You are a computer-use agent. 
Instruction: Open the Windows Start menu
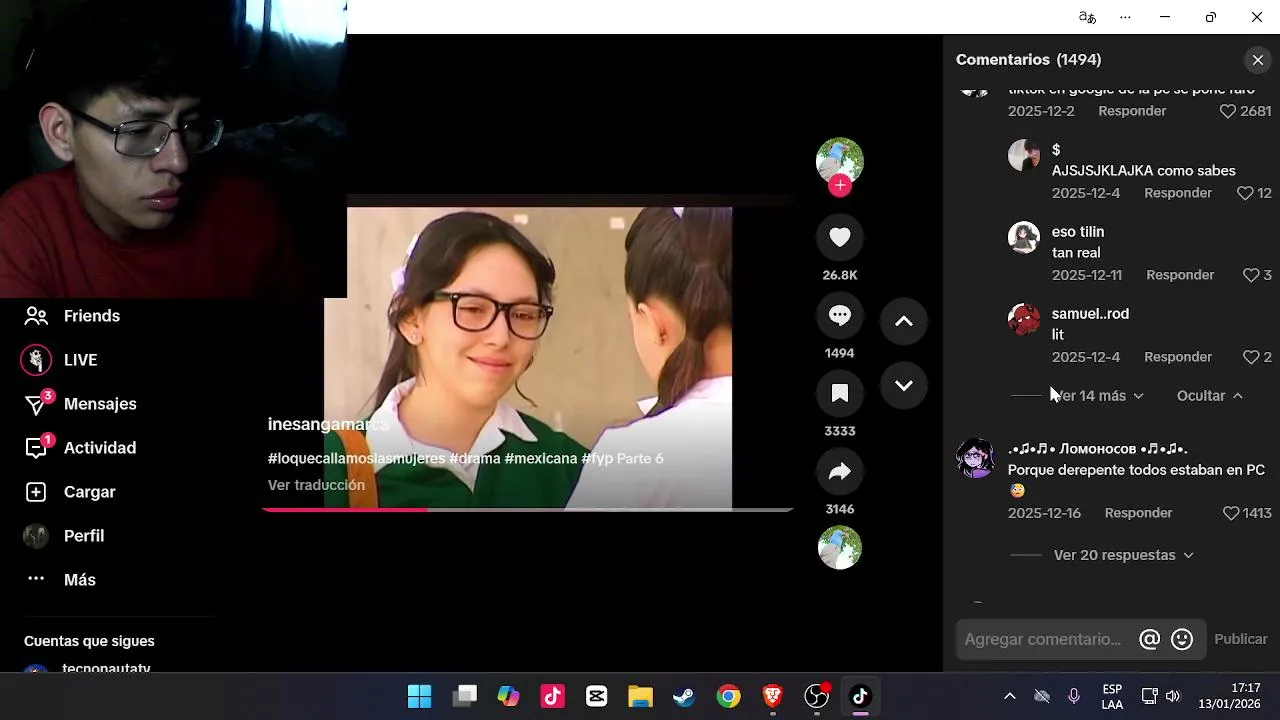pos(420,696)
